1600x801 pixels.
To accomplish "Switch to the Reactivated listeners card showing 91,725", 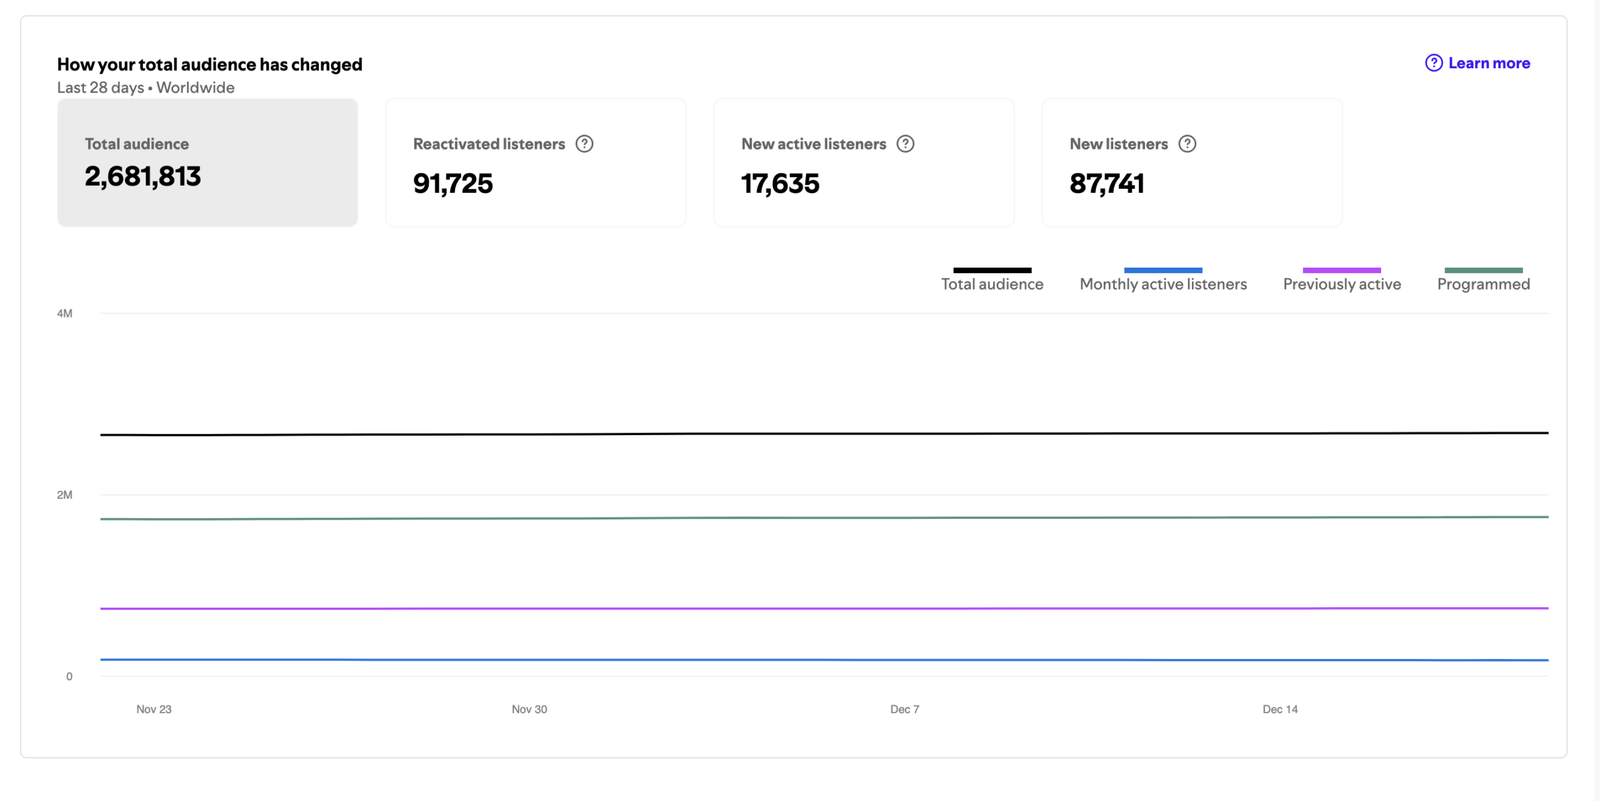I will [x=535, y=163].
